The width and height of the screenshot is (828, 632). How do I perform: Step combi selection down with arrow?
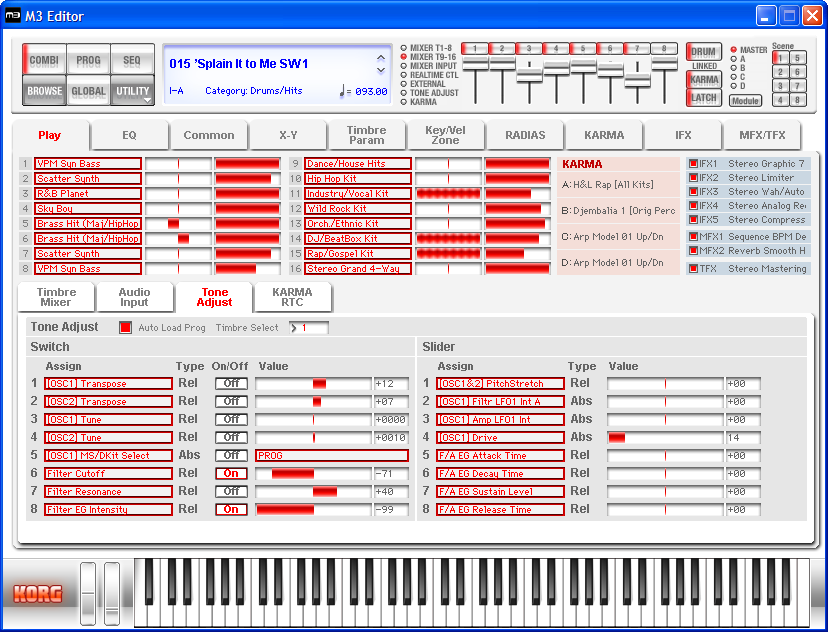pos(381,70)
